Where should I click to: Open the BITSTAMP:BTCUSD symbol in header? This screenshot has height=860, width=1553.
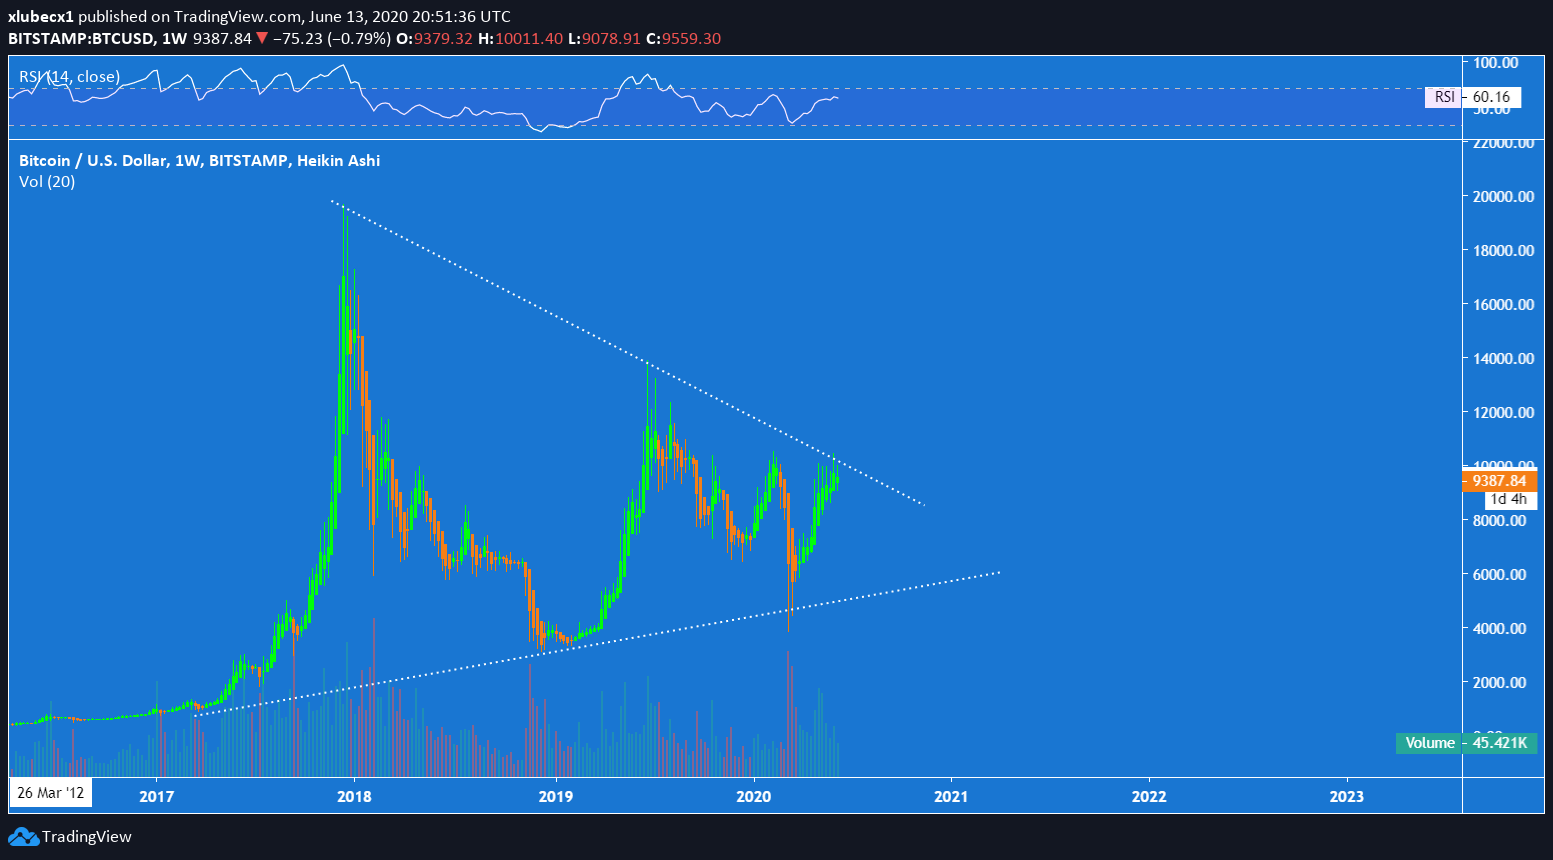pos(81,39)
